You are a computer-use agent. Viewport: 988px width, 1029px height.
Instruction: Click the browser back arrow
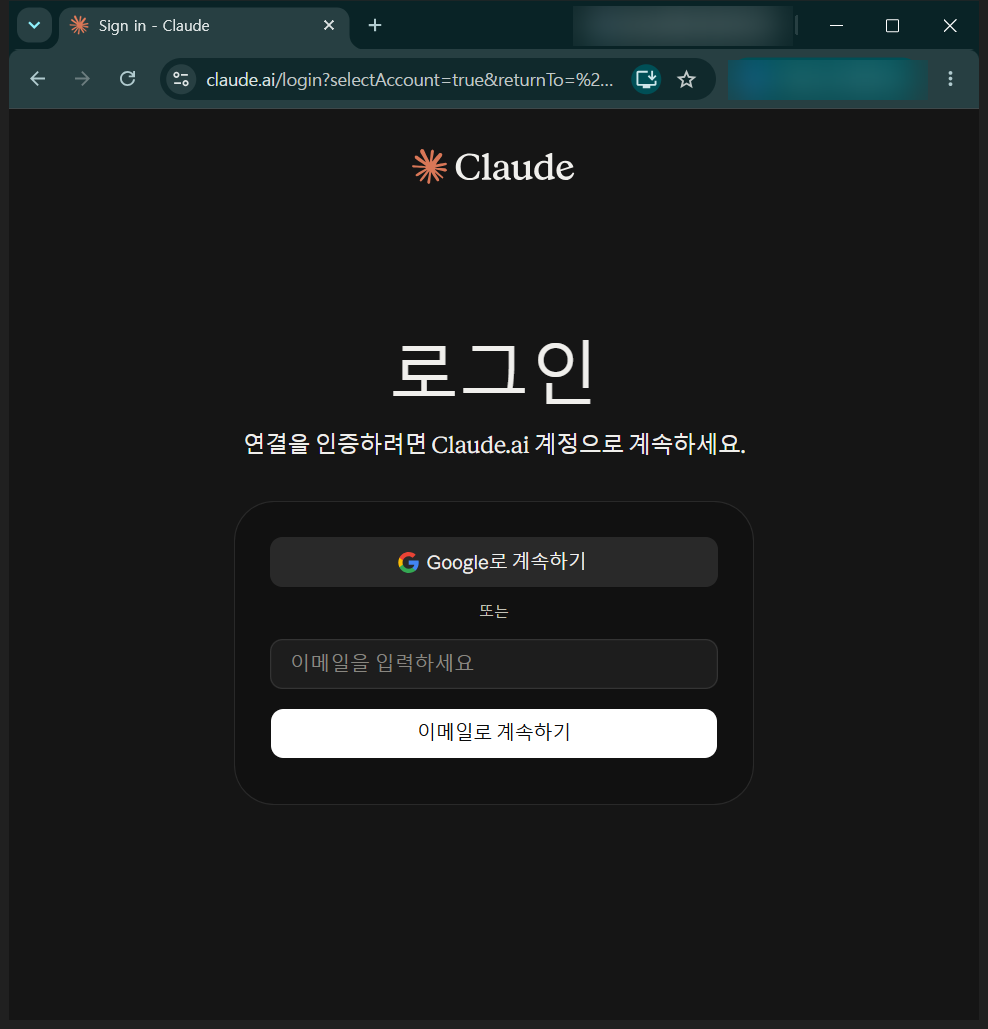click(37, 79)
